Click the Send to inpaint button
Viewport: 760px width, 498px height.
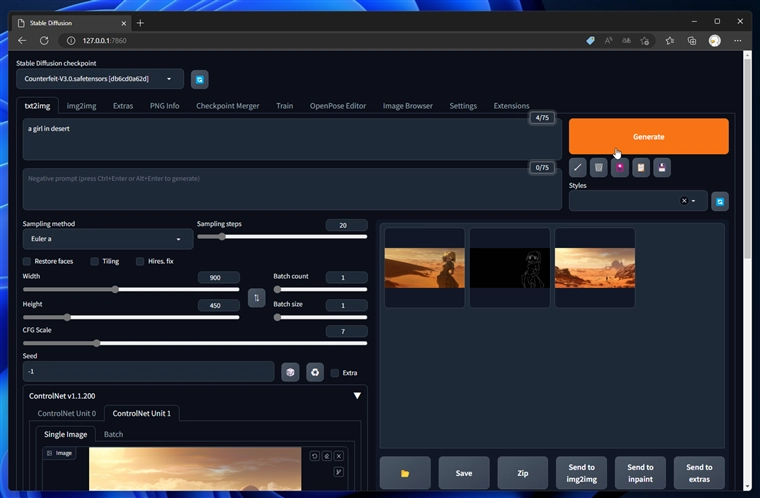pos(640,472)
